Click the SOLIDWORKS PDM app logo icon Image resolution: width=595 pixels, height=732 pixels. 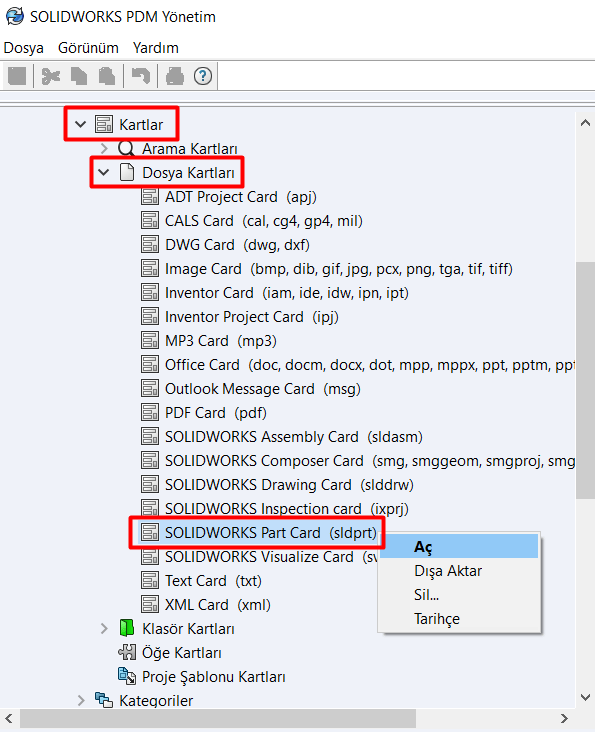pyautogui.click(x=15, y=16)
